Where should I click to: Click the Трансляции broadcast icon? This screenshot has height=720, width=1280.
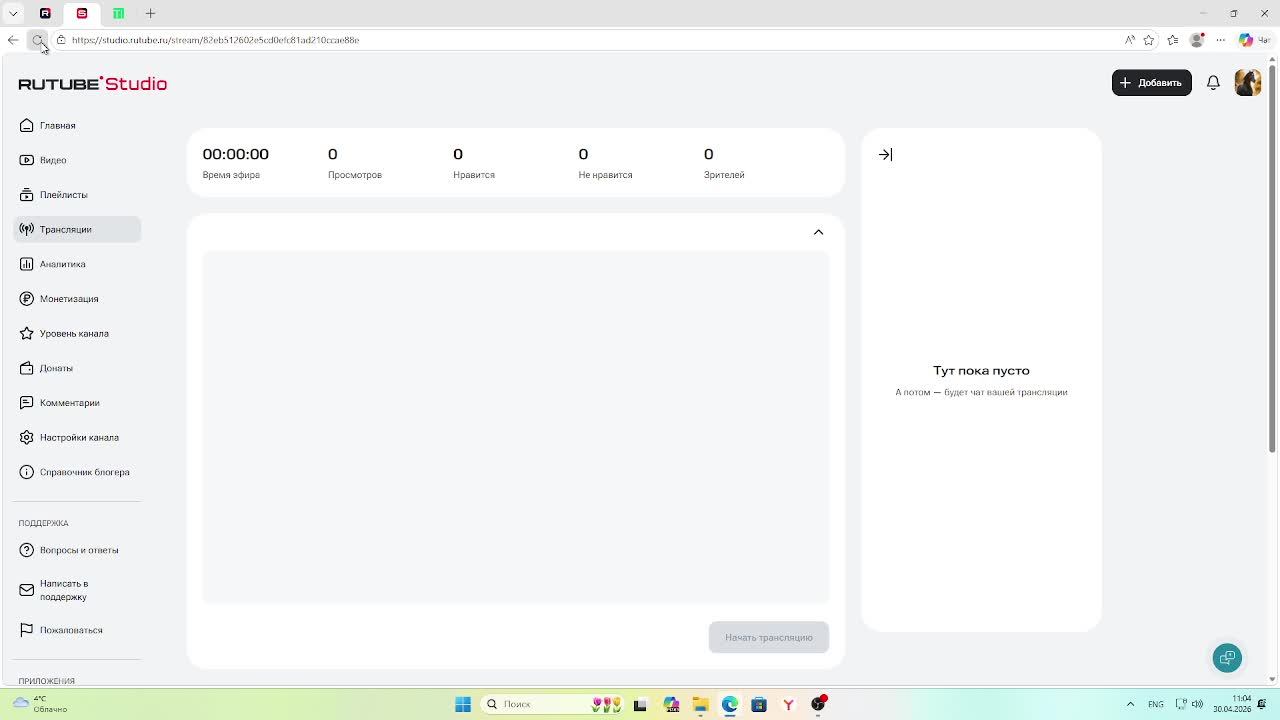tap(27, 229)
